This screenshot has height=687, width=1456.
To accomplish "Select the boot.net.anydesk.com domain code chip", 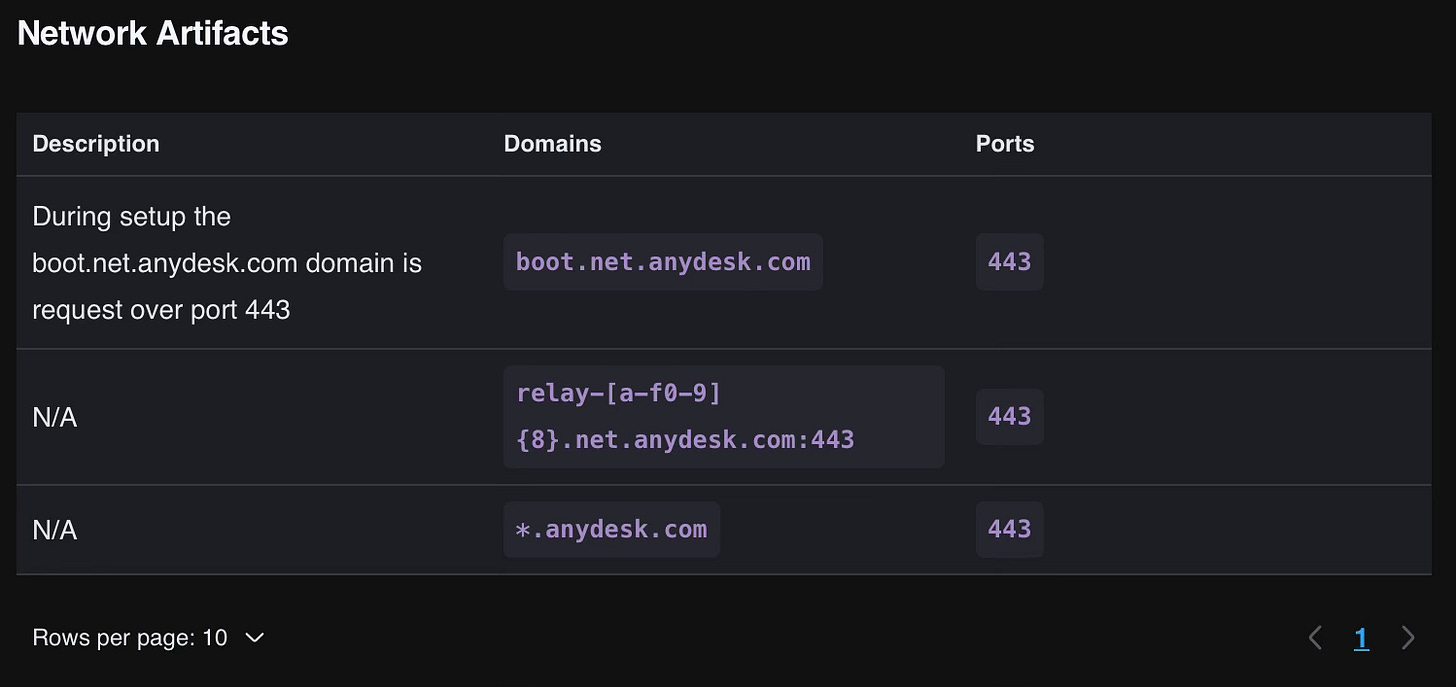I will coord(663,262).
